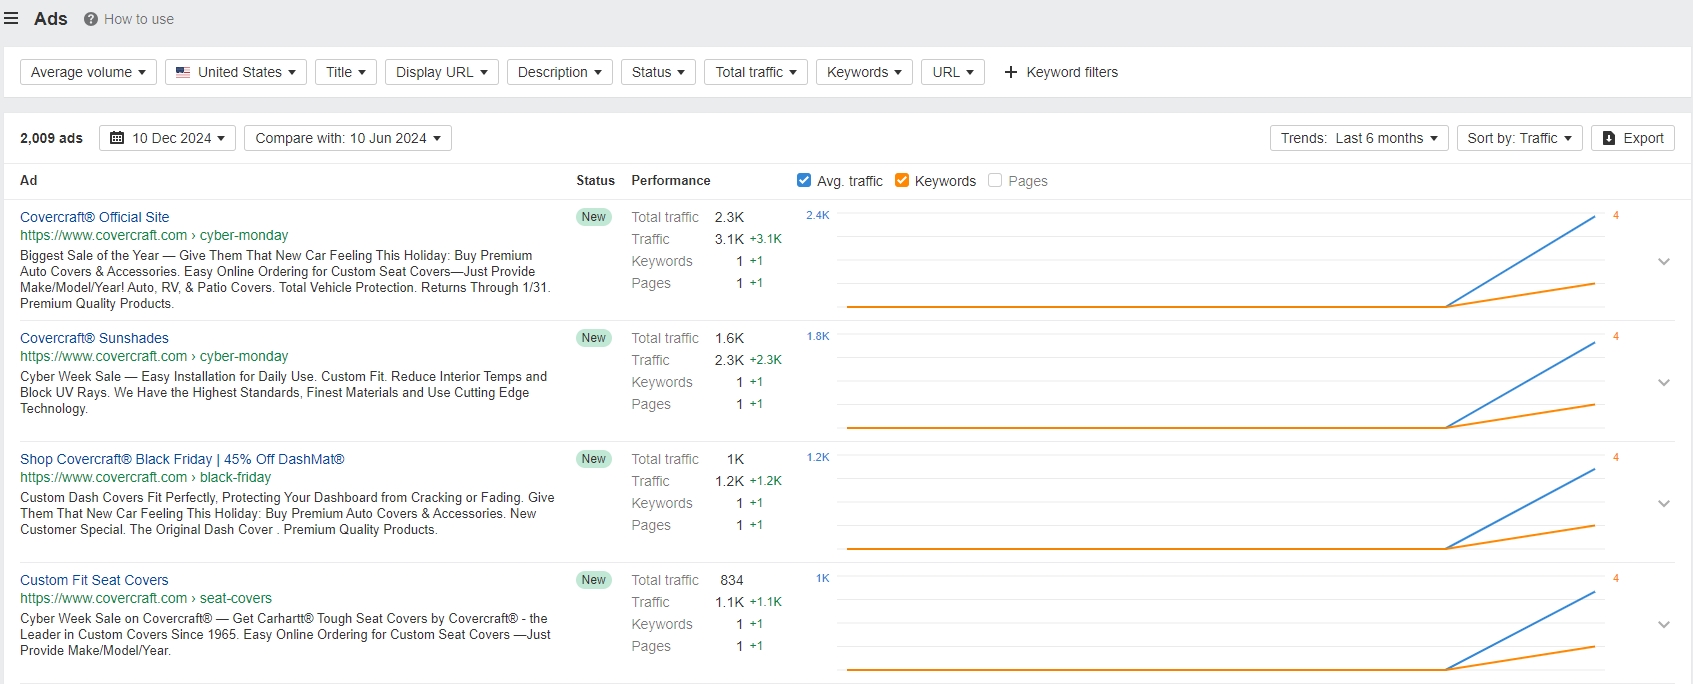The width and height of the screenshot is (1693, 684).
Task: Enable the Pages chart checkbox
Action: pos(995,180)
